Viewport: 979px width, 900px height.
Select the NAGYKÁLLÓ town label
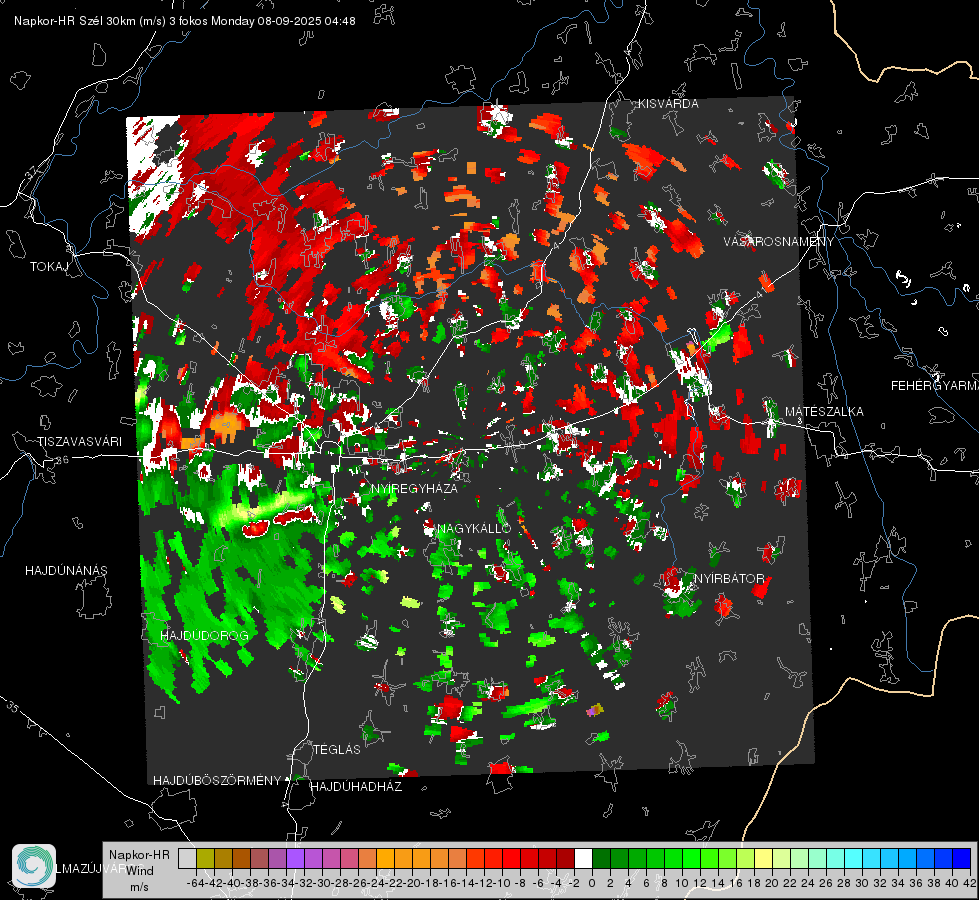pyautogui.click(x=474, y=528)
